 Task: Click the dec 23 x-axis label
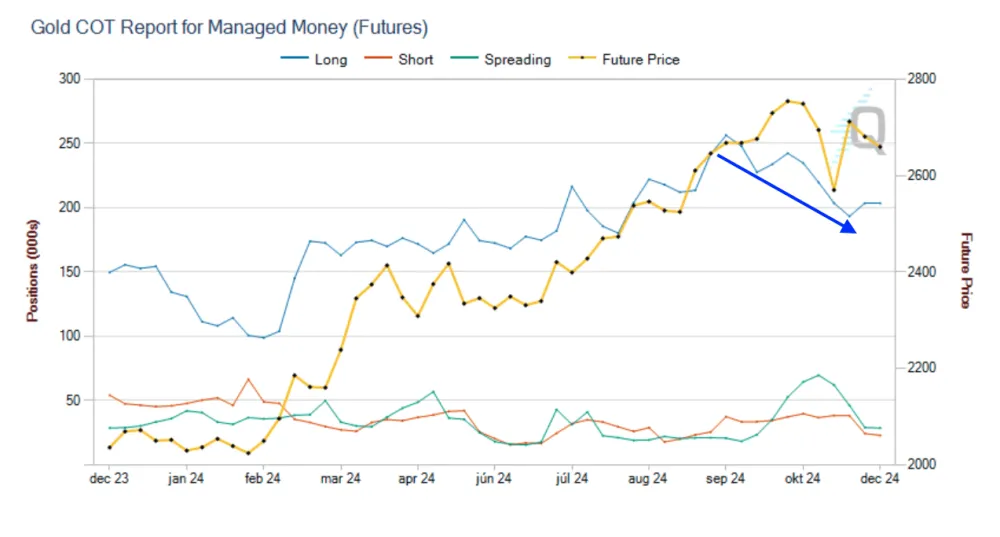pos(109,480)
